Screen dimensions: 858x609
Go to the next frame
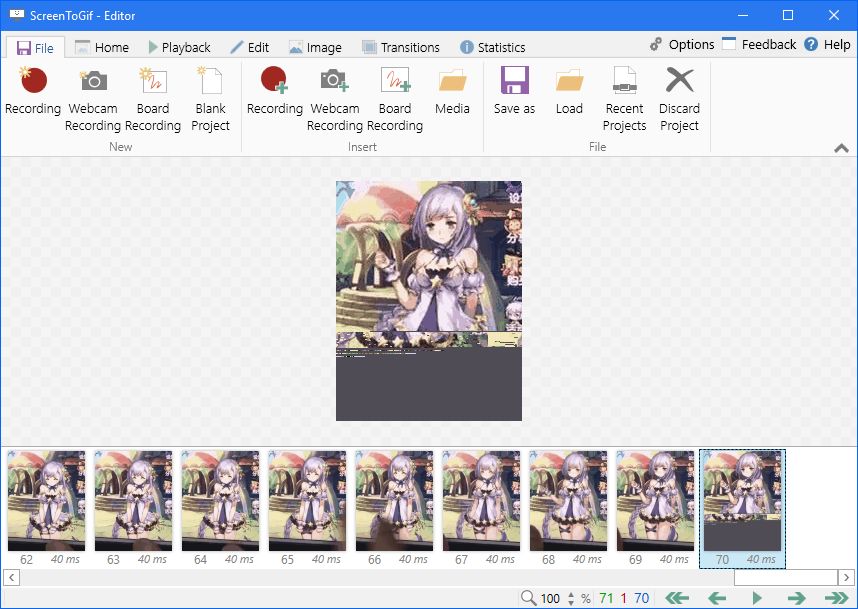tap(797, 598)
